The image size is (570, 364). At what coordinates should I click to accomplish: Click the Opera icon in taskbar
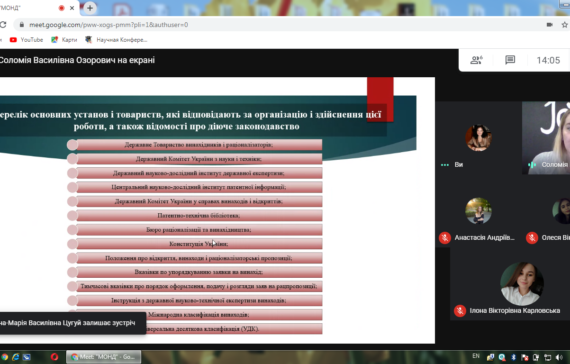[x=54, y=357]
